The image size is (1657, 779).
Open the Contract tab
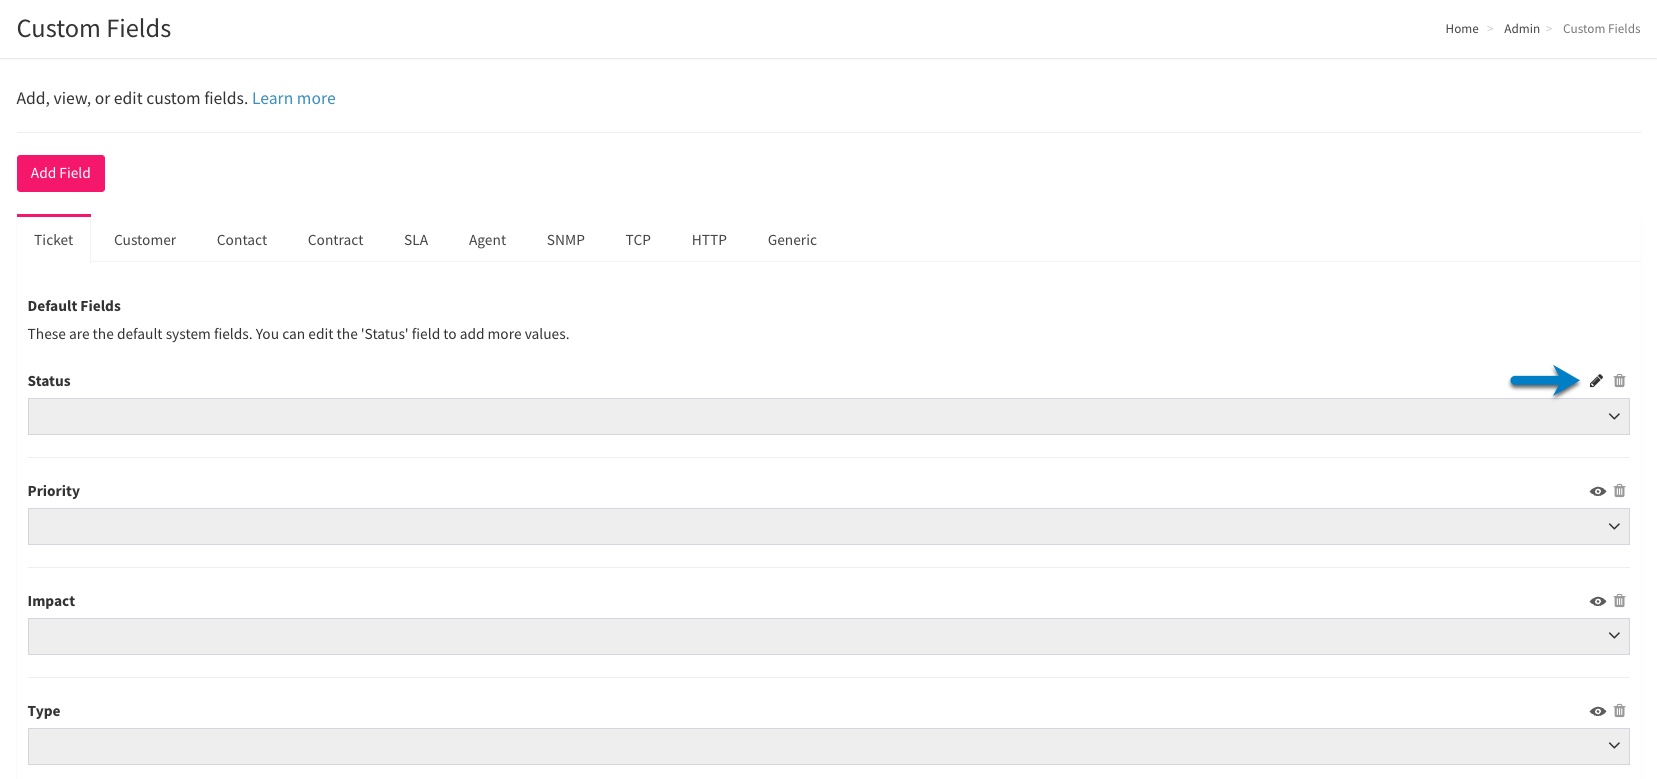335,240
